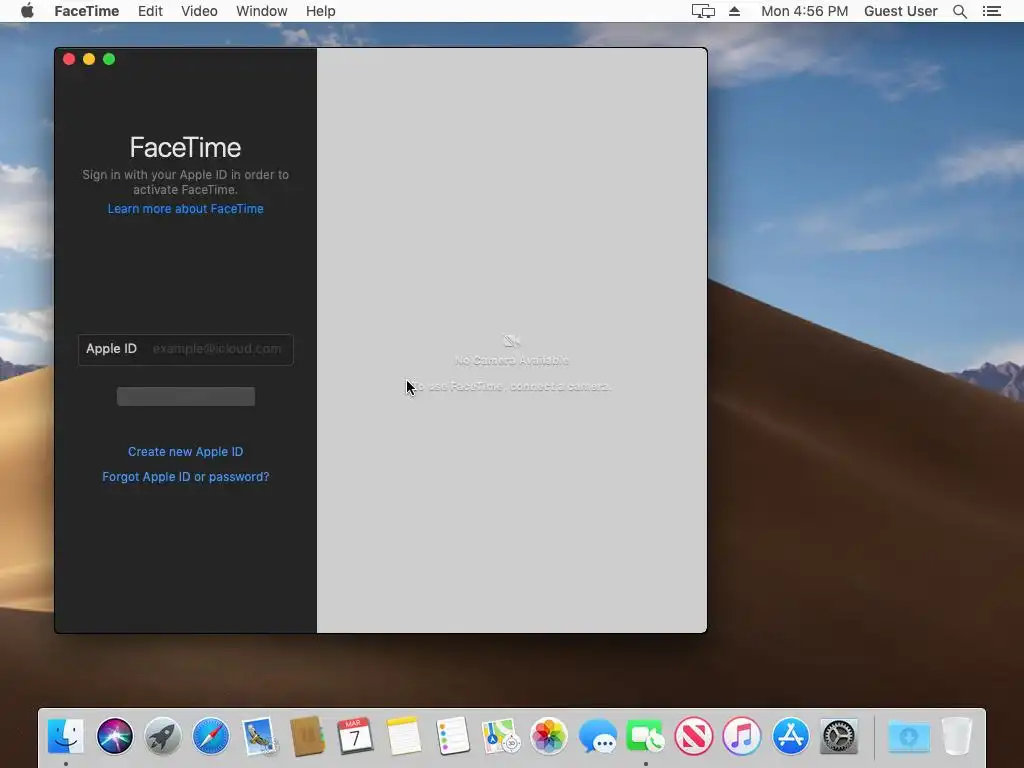Open the Photos pinwheel icon in Dock
Screen dimensions: 1024x768
549,736
